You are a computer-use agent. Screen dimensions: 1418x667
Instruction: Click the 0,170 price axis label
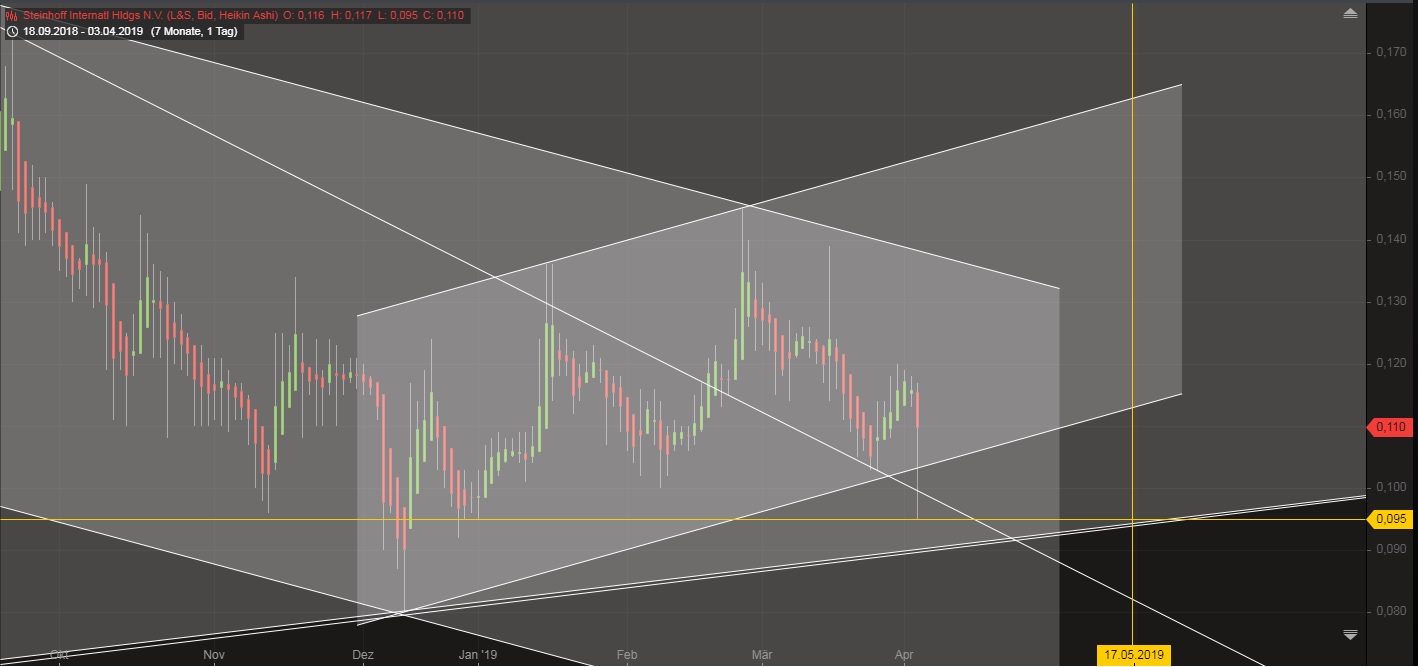click(1391, 52)
